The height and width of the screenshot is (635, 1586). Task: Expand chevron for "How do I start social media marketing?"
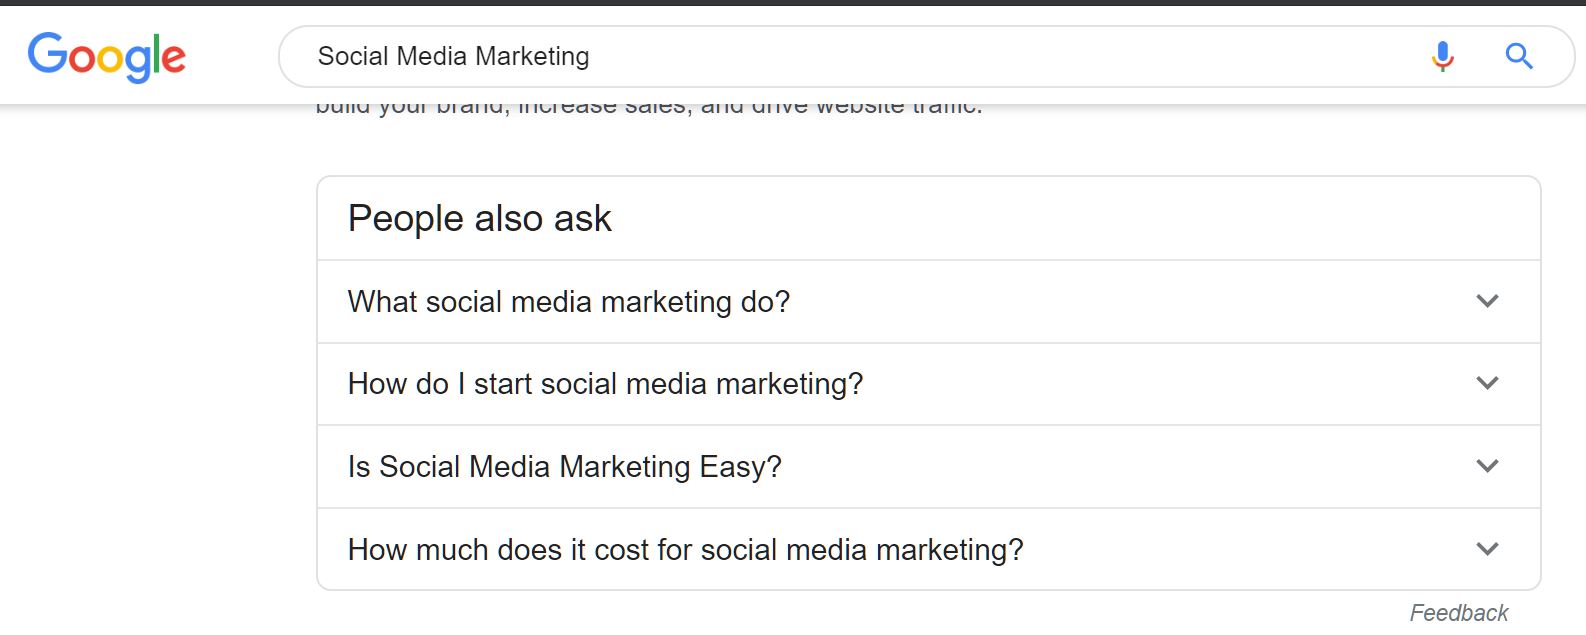[x=1487, y=383]
